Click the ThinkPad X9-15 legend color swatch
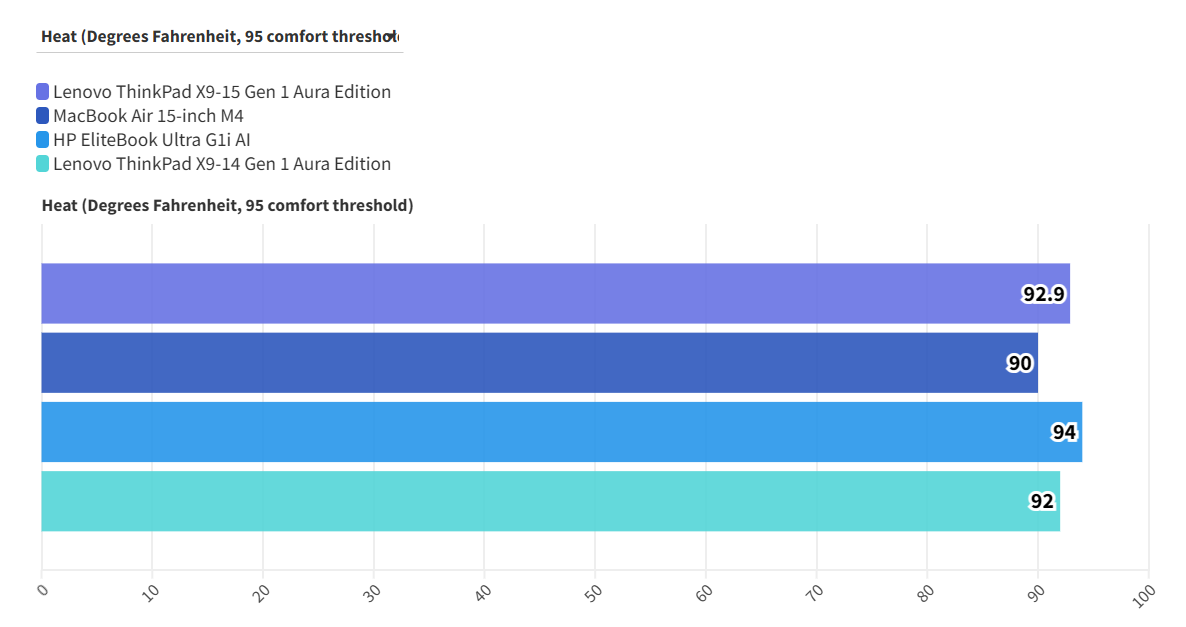This screenshot has width=1186, height=627. [43, 92]
